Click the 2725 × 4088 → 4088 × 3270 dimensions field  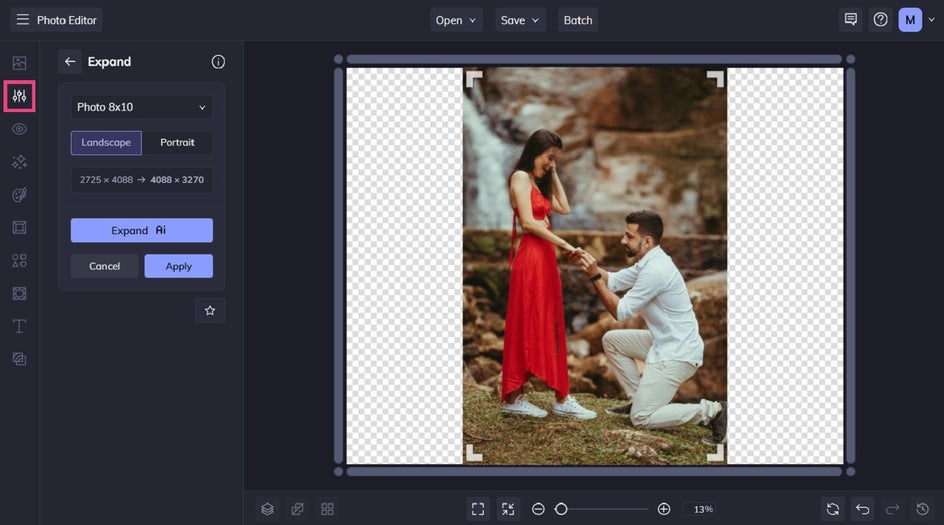(x=141, y=179)
